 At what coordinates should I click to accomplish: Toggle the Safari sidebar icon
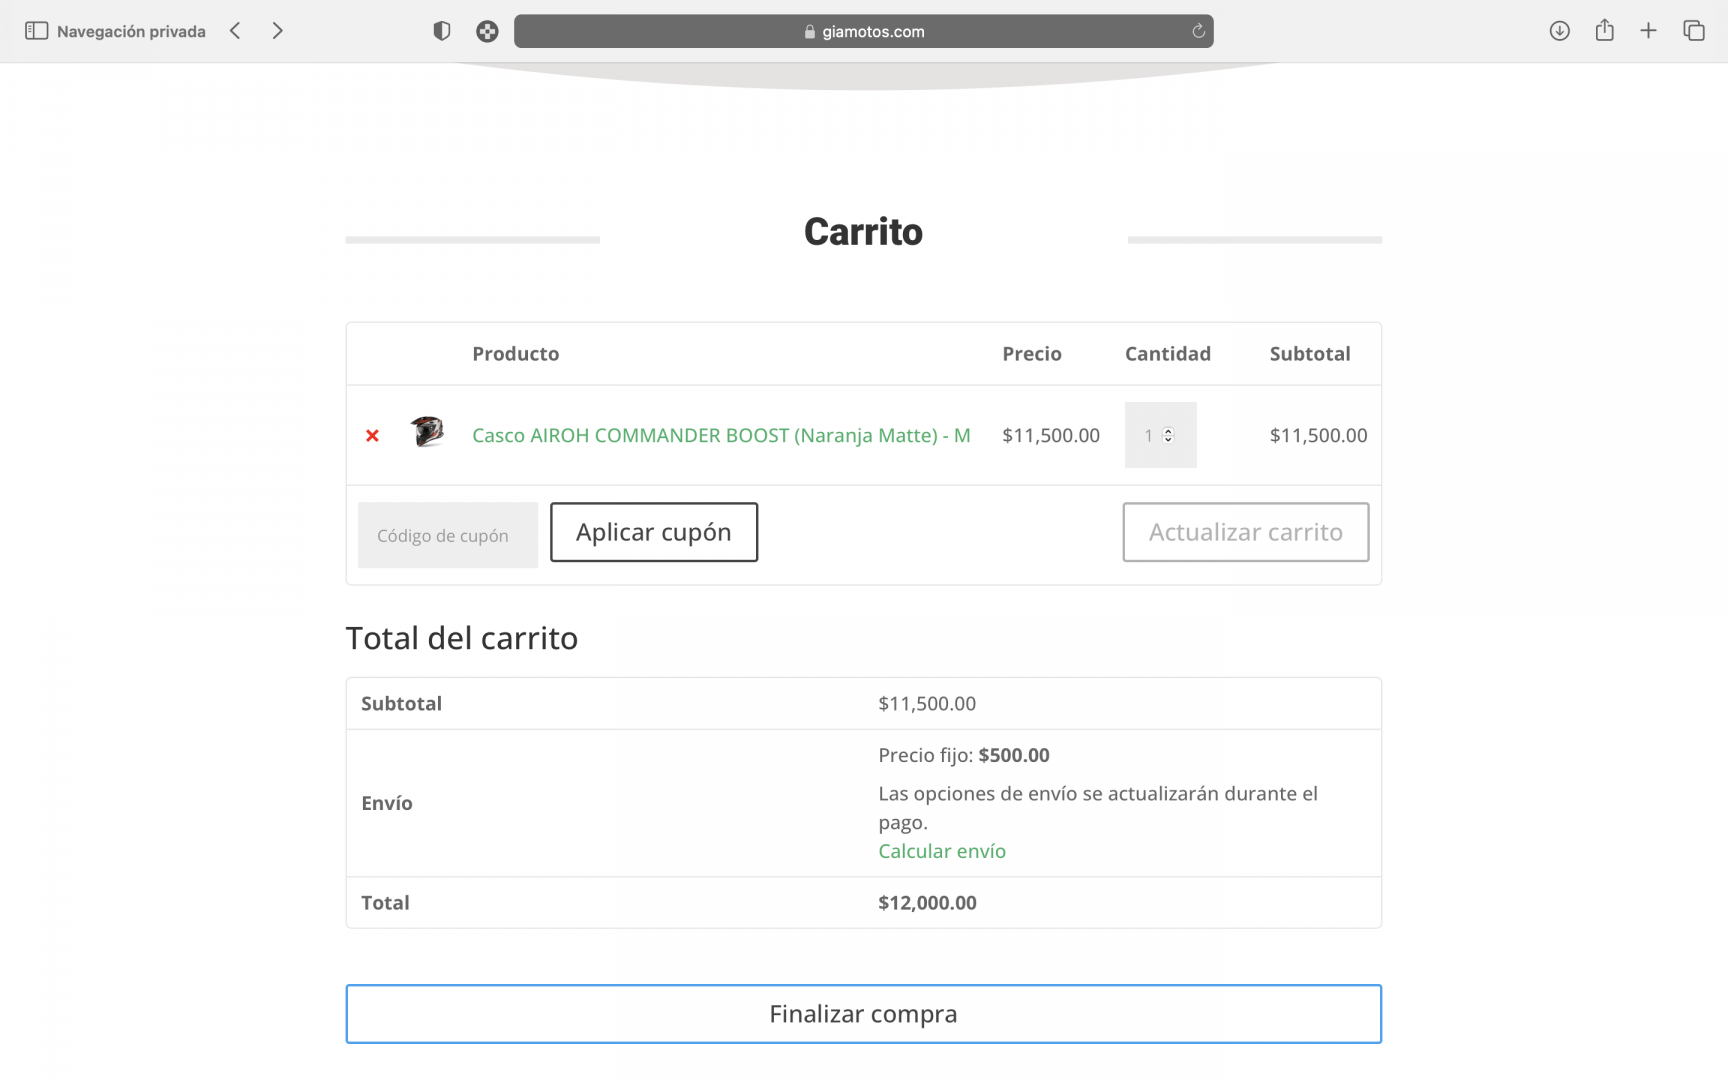click(36, 31)
